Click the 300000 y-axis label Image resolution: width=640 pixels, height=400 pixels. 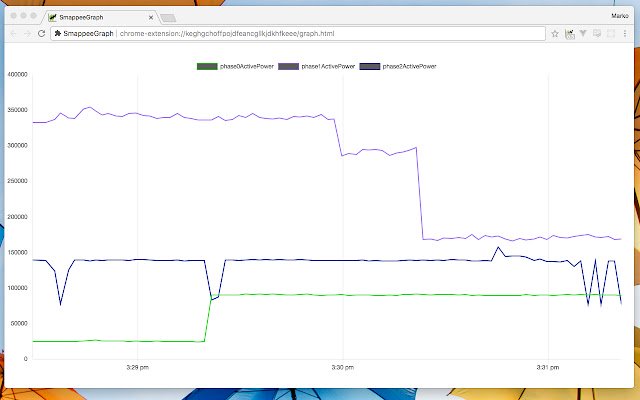pos(18,145)
